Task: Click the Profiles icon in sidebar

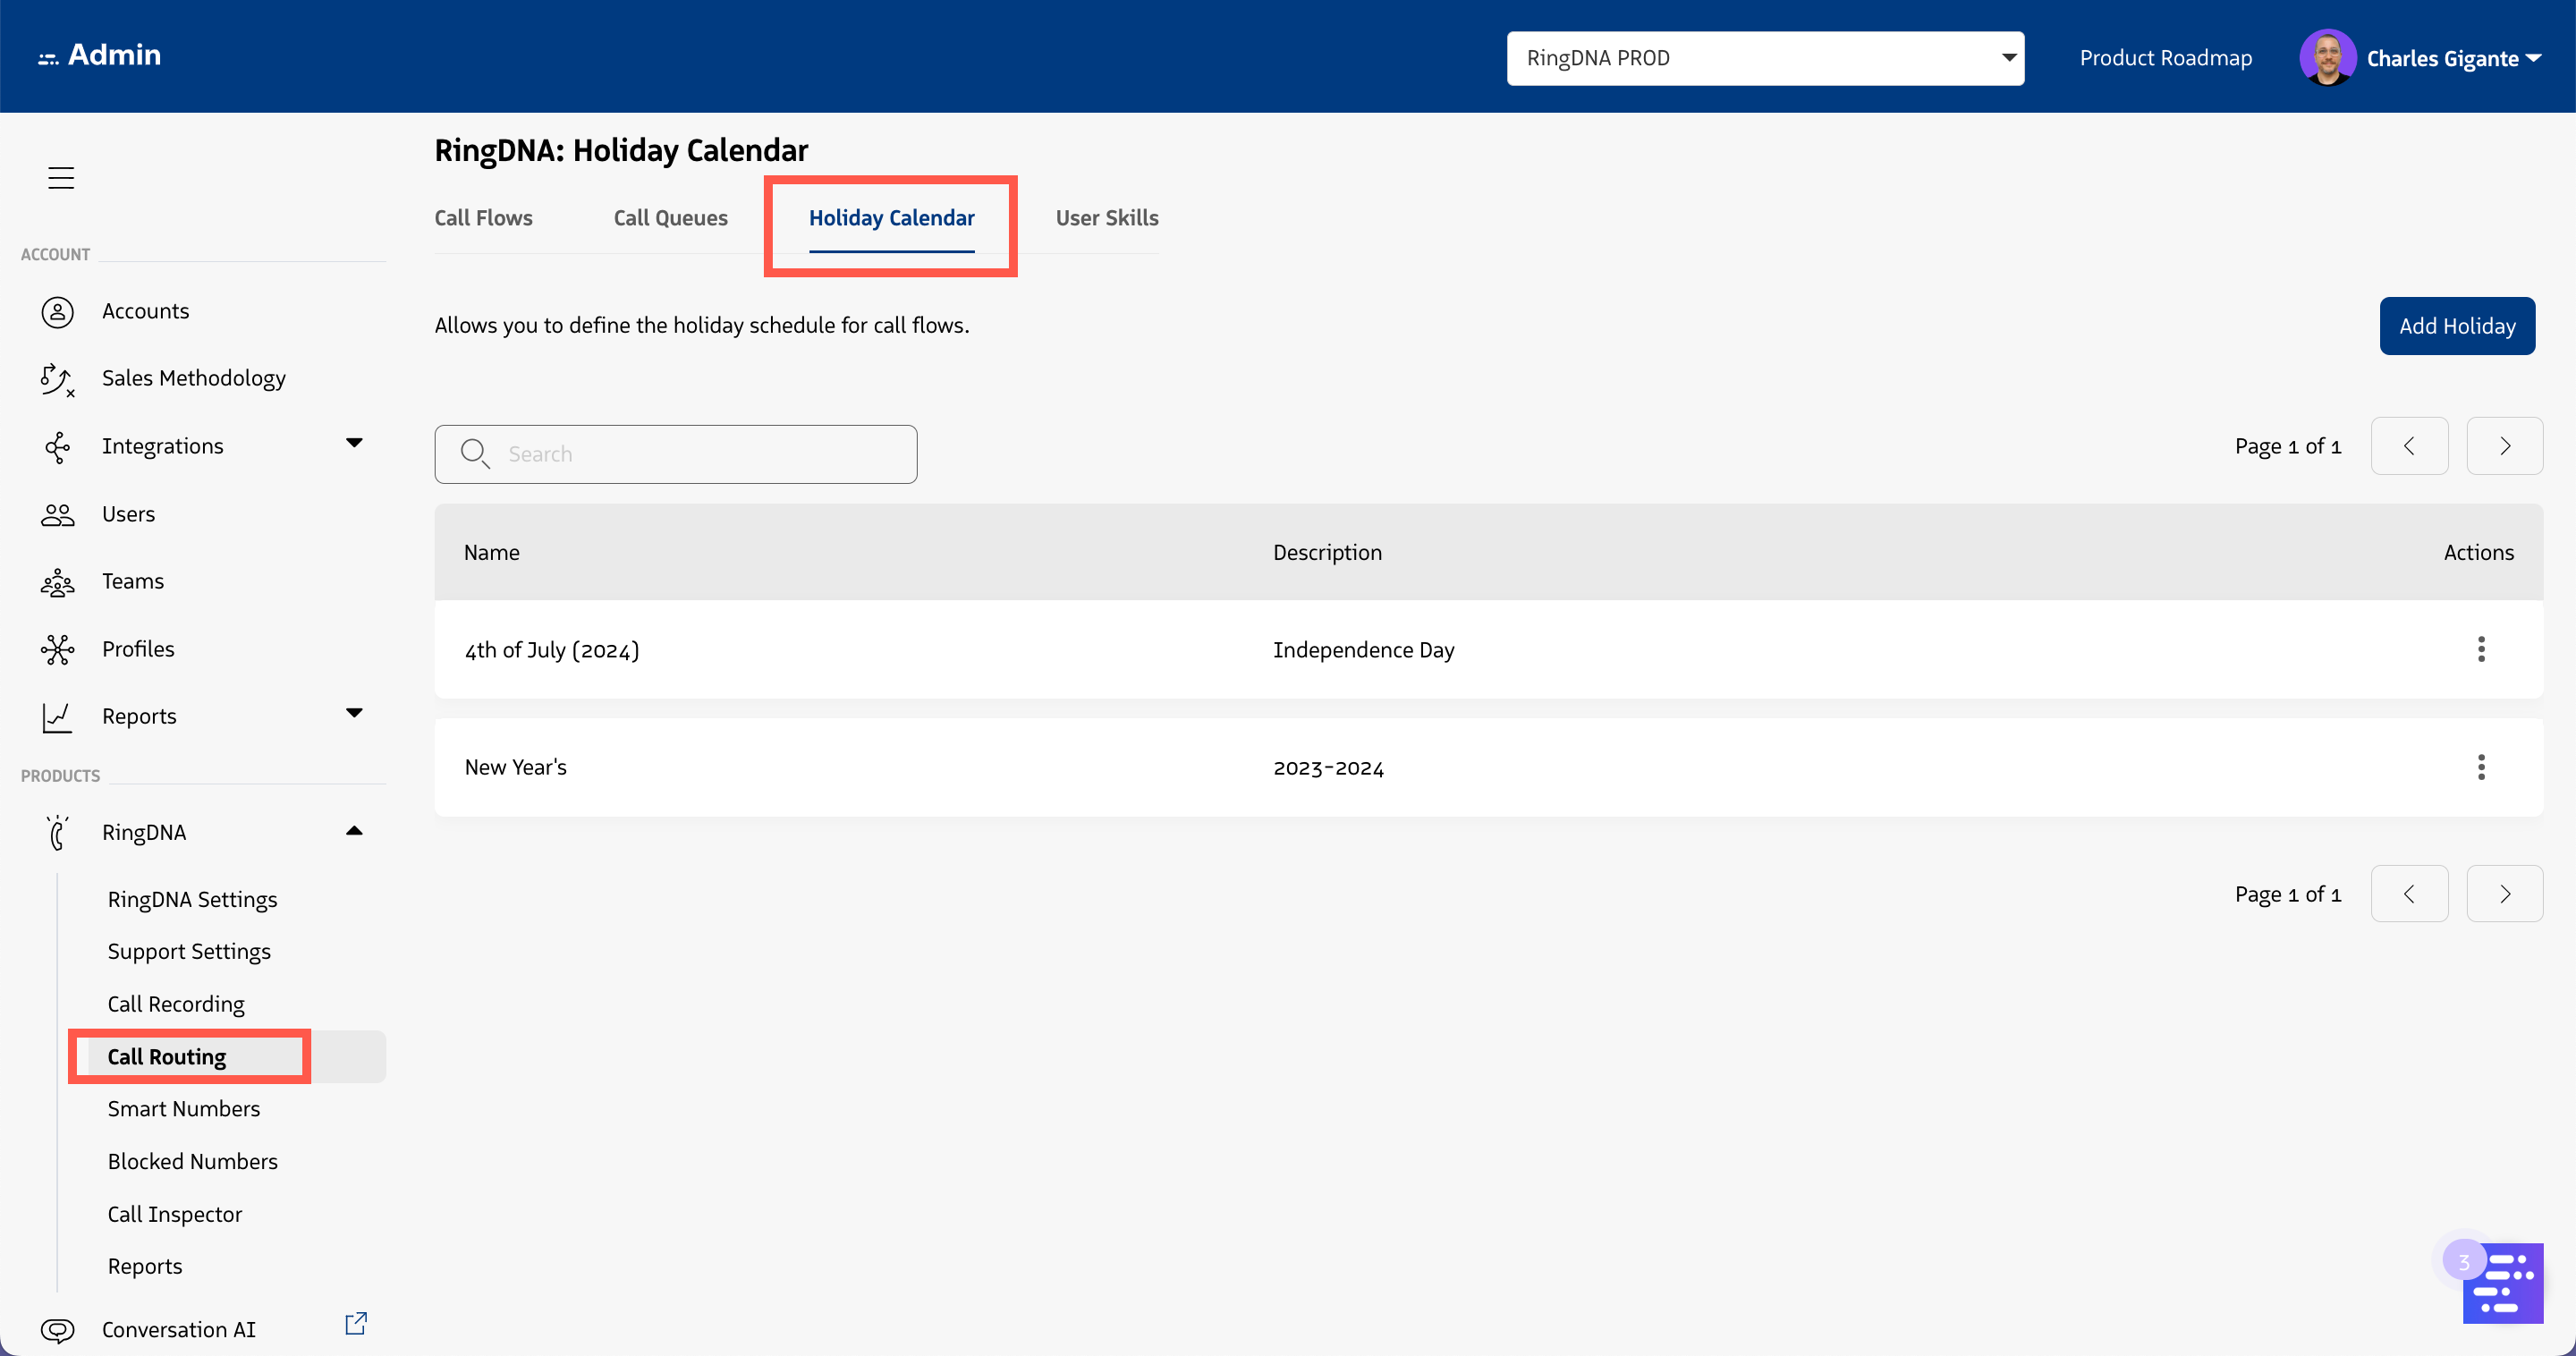Action: click(x=57, y=650)
